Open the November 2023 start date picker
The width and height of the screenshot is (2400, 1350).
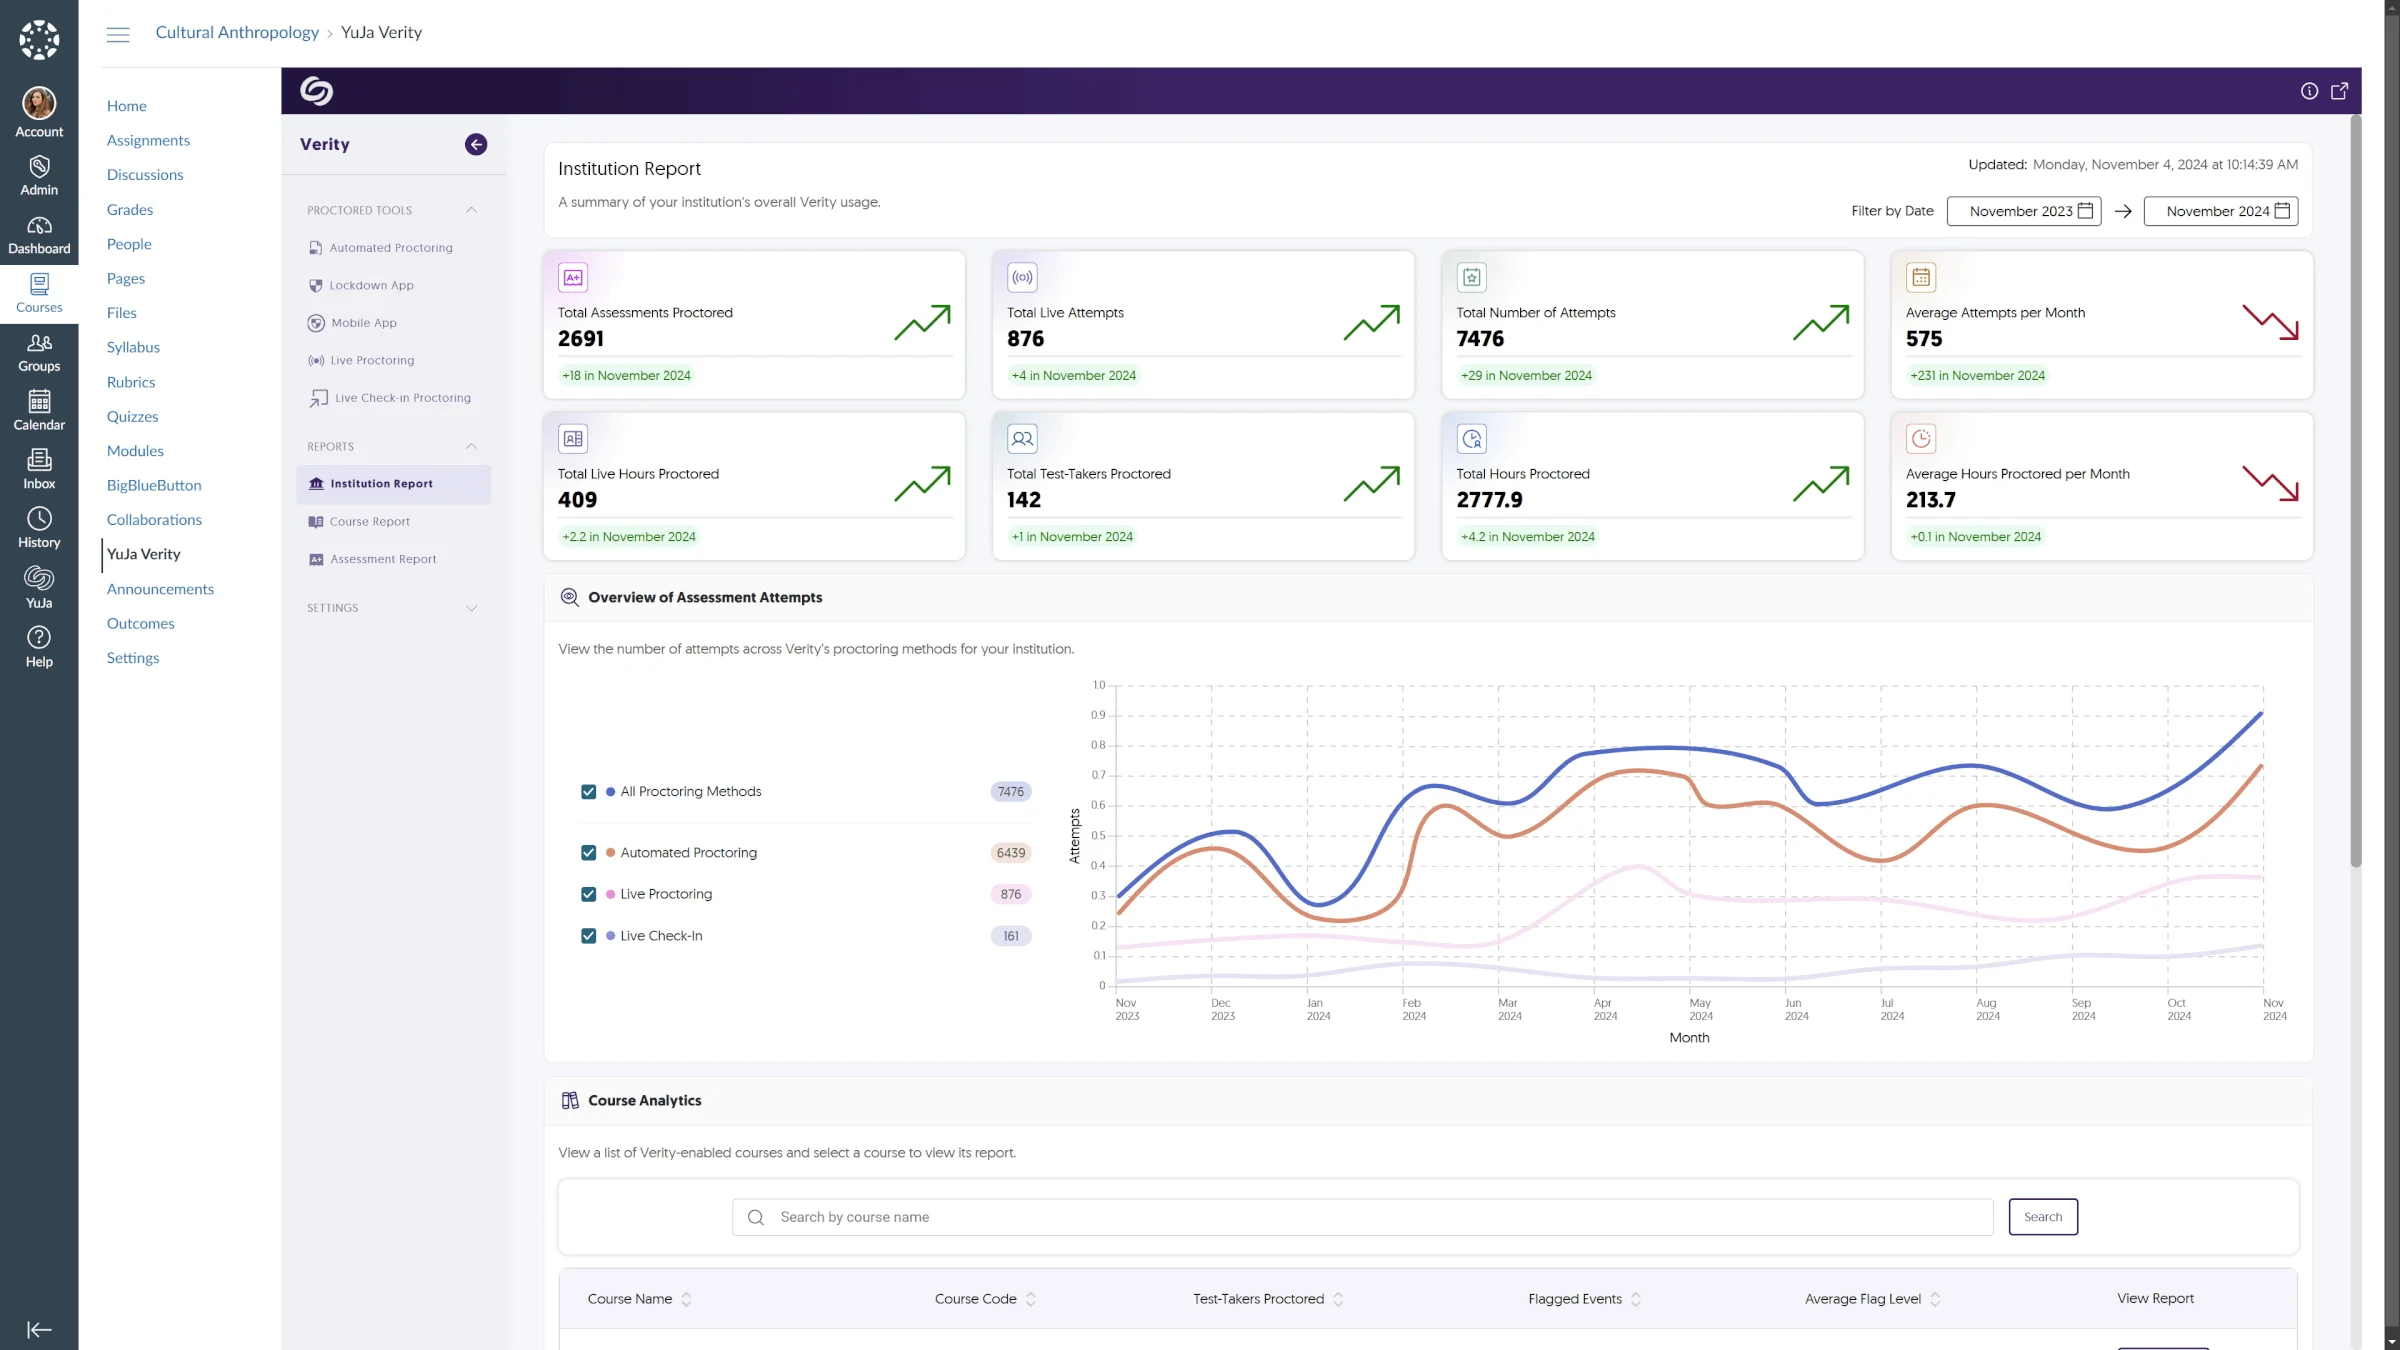[x=2023, y=211]
